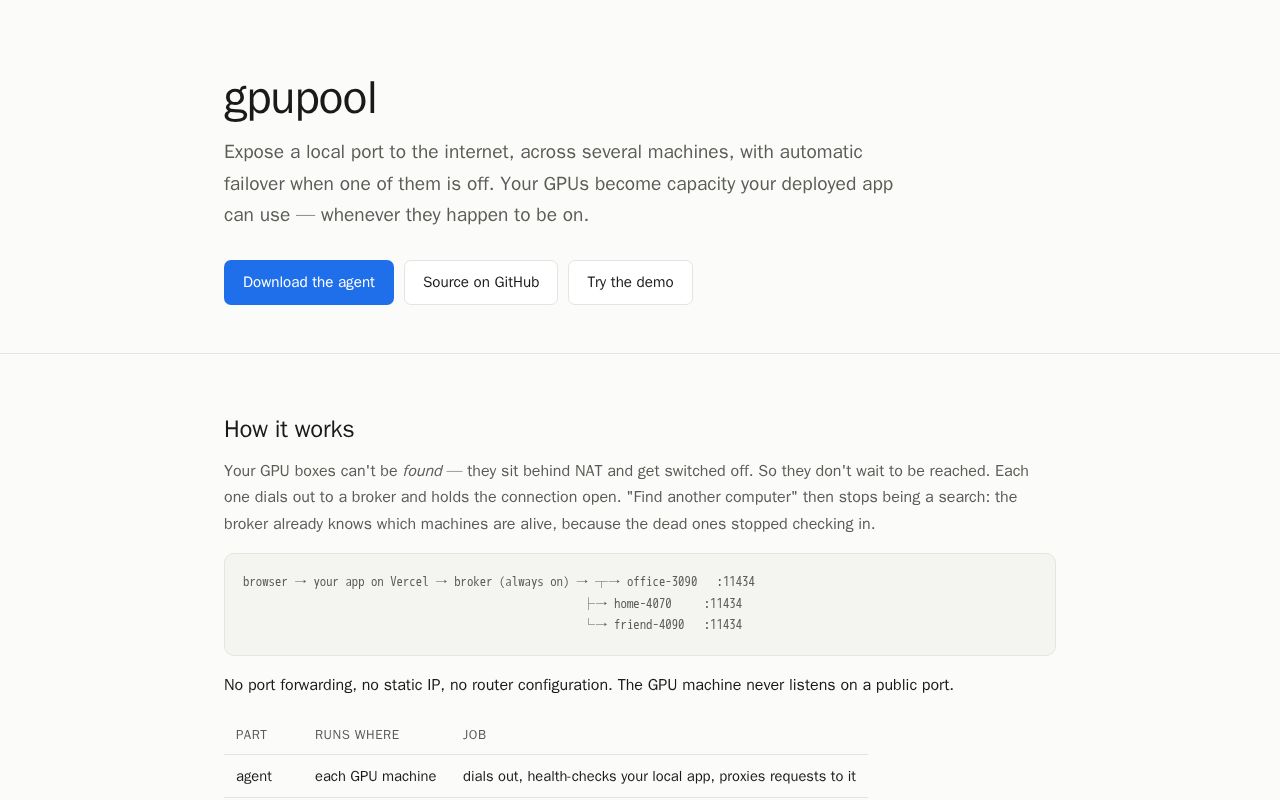The image size is (1280, 800).
Task: Click the Download the agent button
Action: (x=309, y=282)
